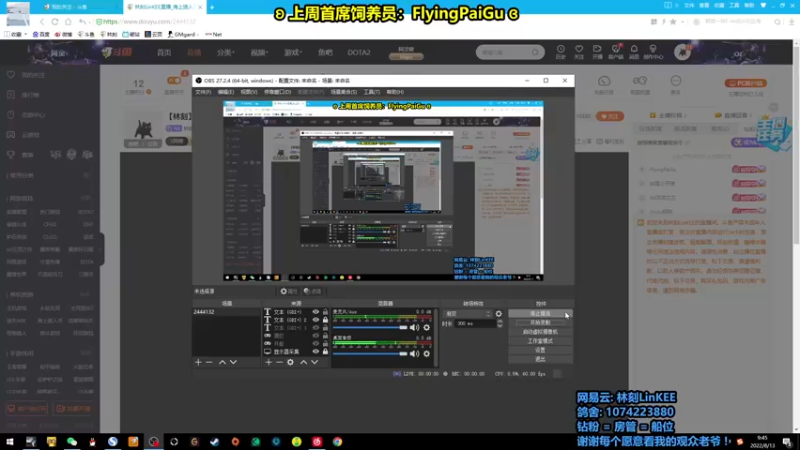Viewport: 800px width, 450px height.
Task: Open the 首页 tab on Douyu navigation
Action: [164, 53]
